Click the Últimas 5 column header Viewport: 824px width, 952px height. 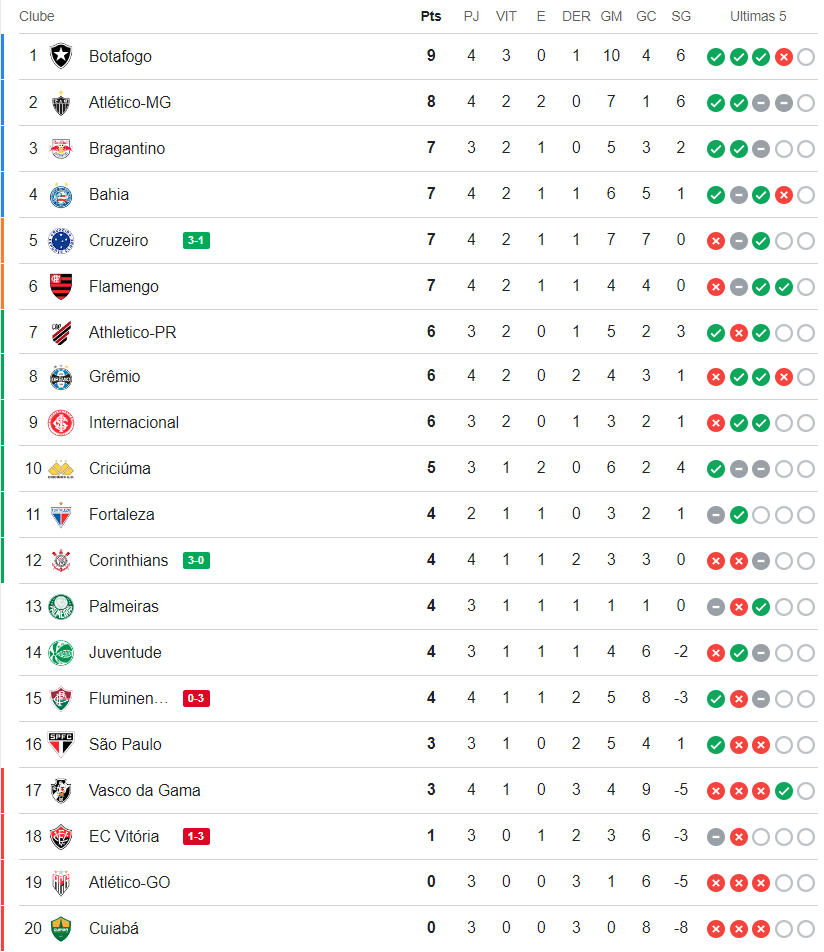click(758, 16)
